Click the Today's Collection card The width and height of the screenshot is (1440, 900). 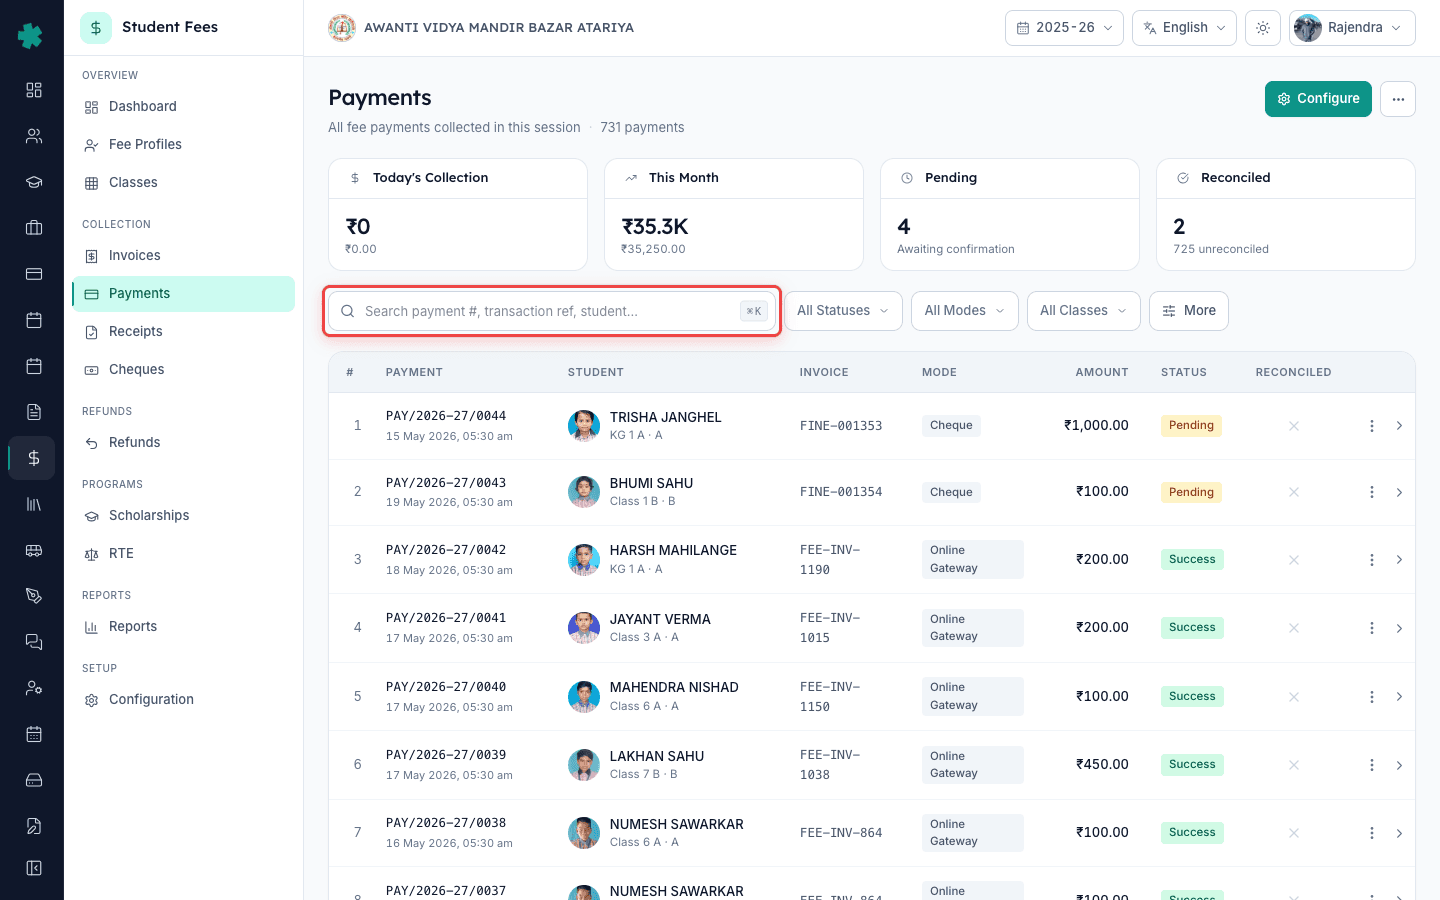tap(458, 214)
